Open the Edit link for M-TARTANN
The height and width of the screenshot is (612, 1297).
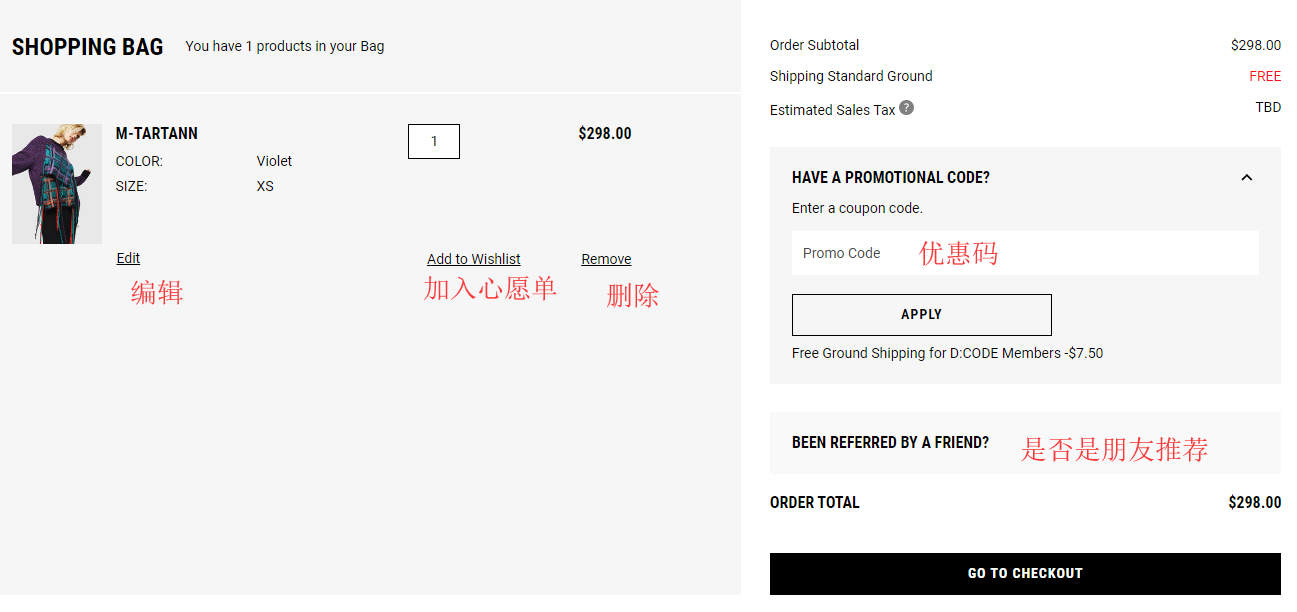(128, 258)
